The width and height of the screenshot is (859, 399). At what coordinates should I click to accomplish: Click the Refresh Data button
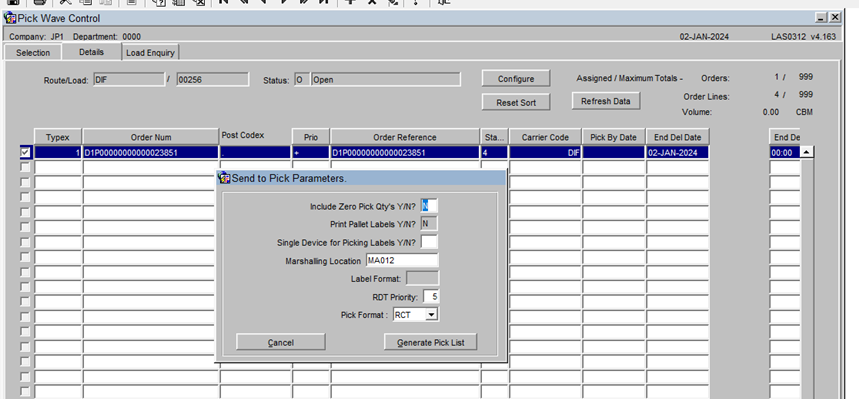pyautogui.click(x=606, y=101)
